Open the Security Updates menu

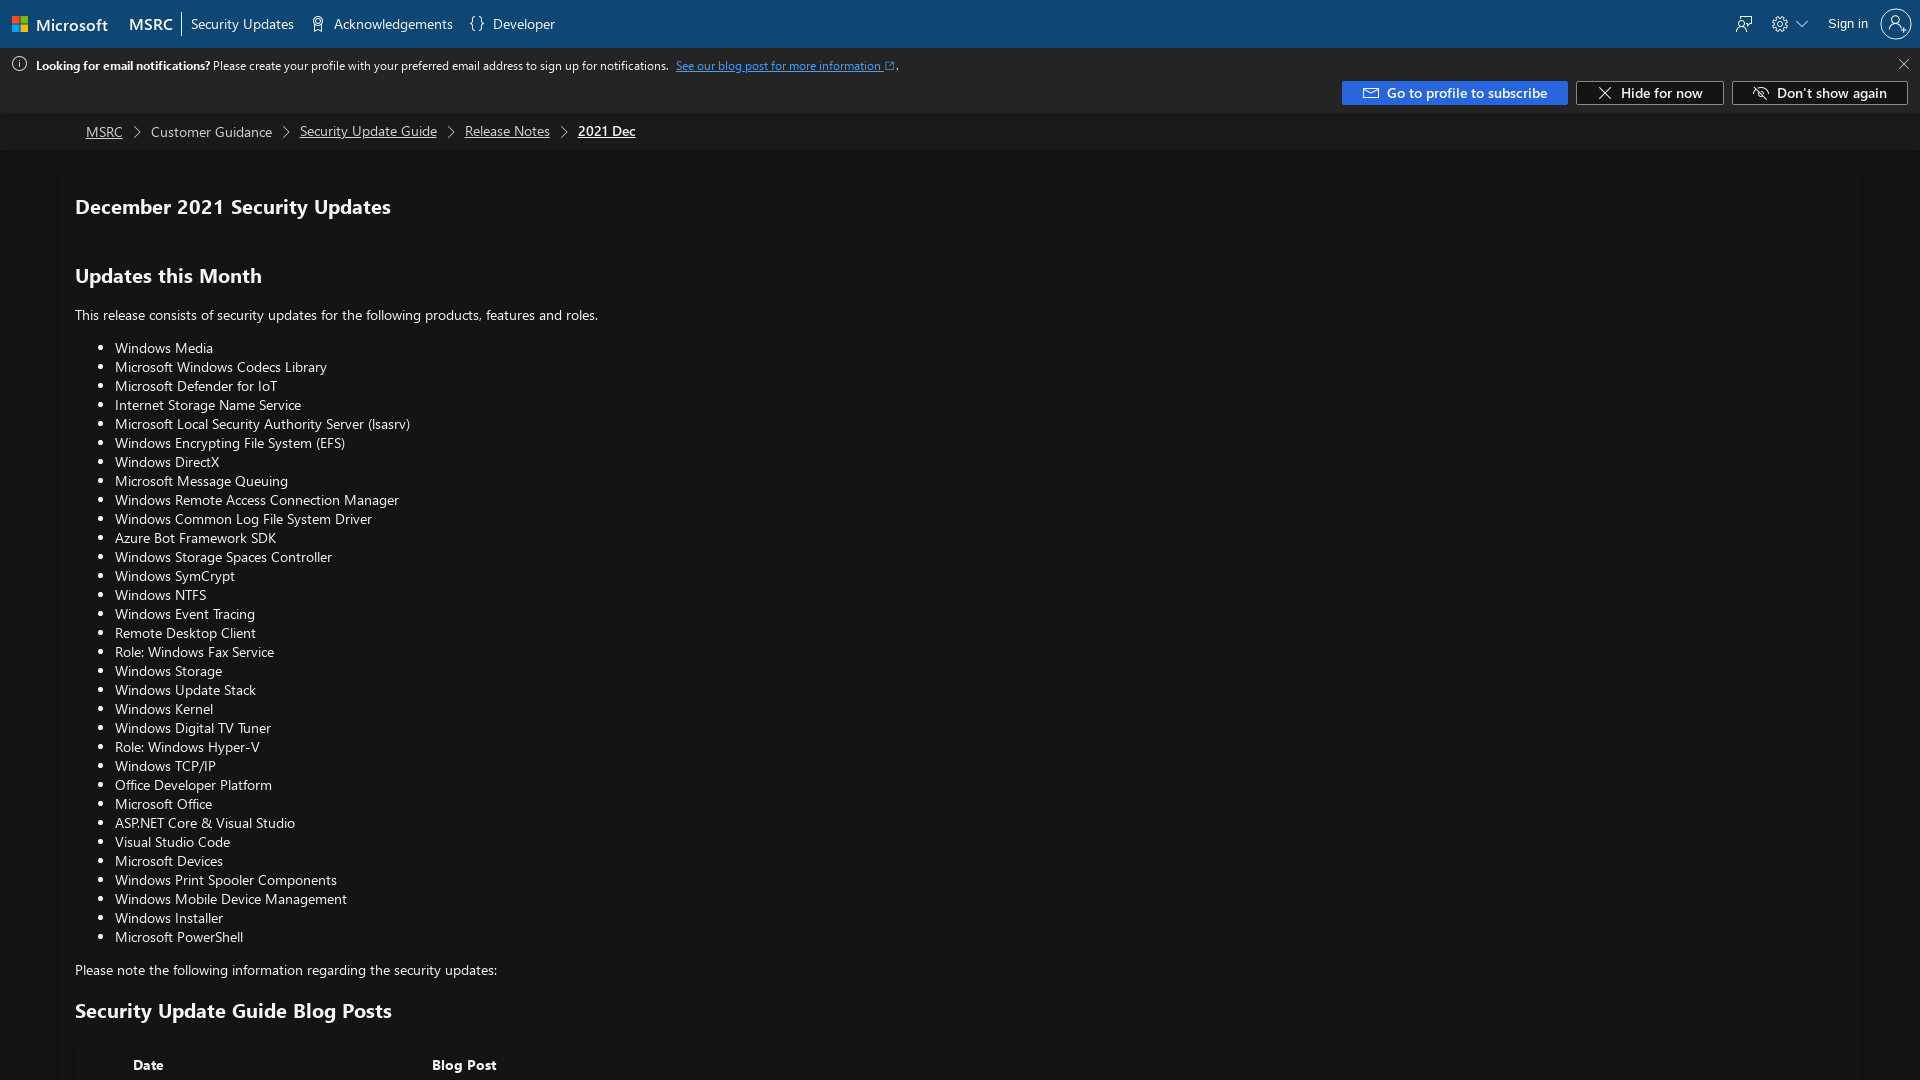click(242, 24)
